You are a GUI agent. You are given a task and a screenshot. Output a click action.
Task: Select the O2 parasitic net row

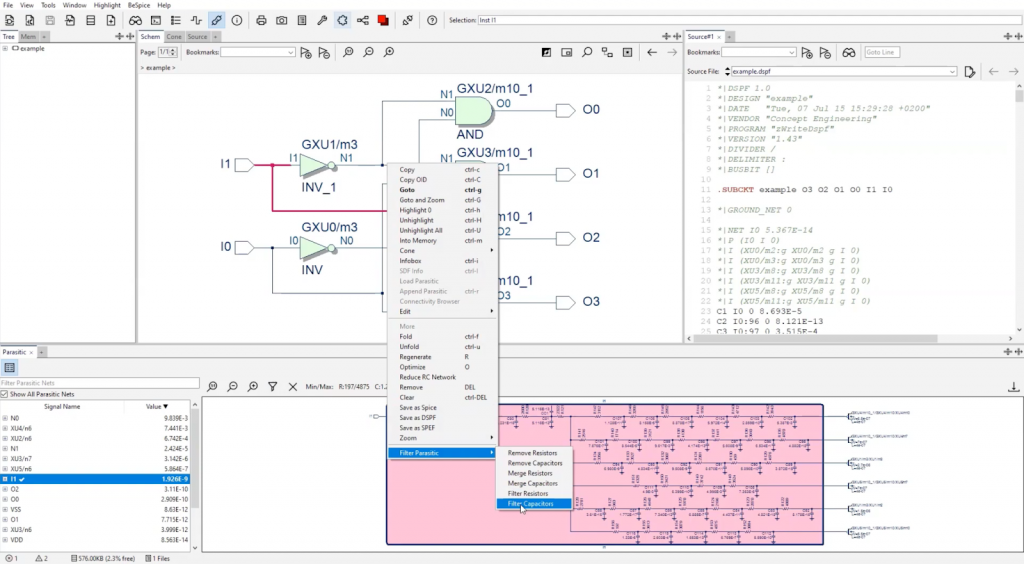(x=95, y=489)
